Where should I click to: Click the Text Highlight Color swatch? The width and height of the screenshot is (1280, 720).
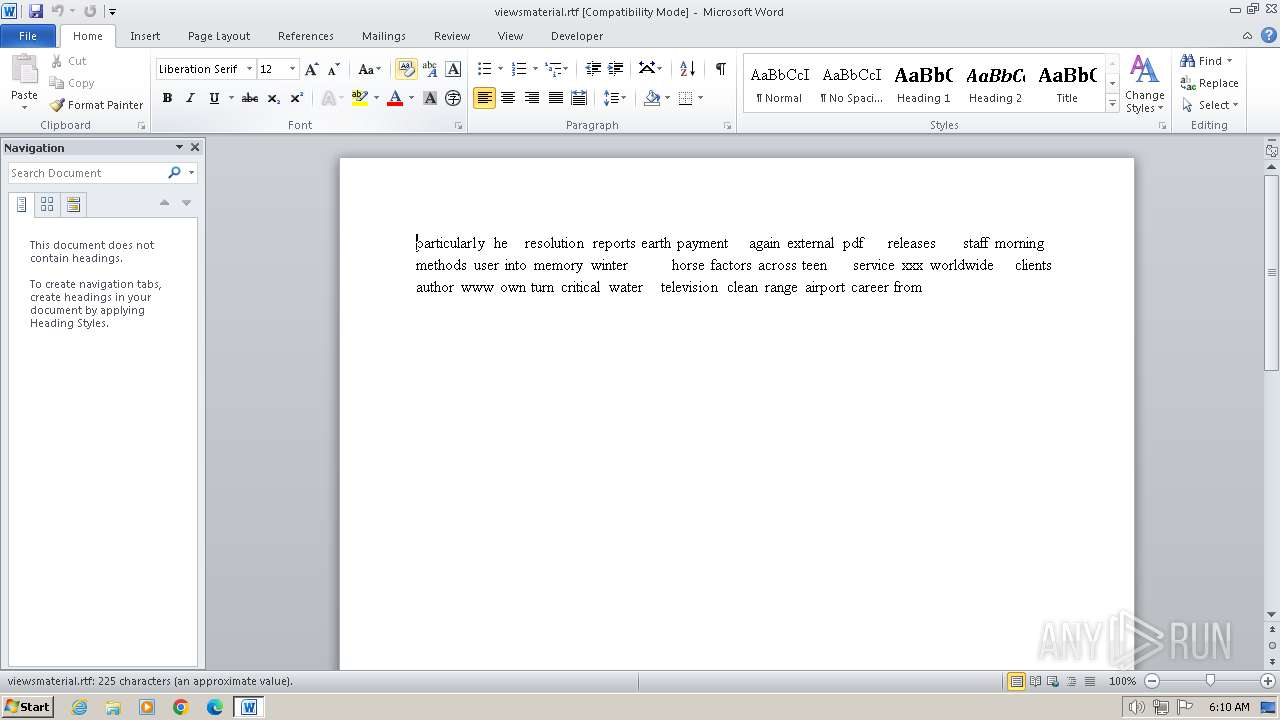359,98
